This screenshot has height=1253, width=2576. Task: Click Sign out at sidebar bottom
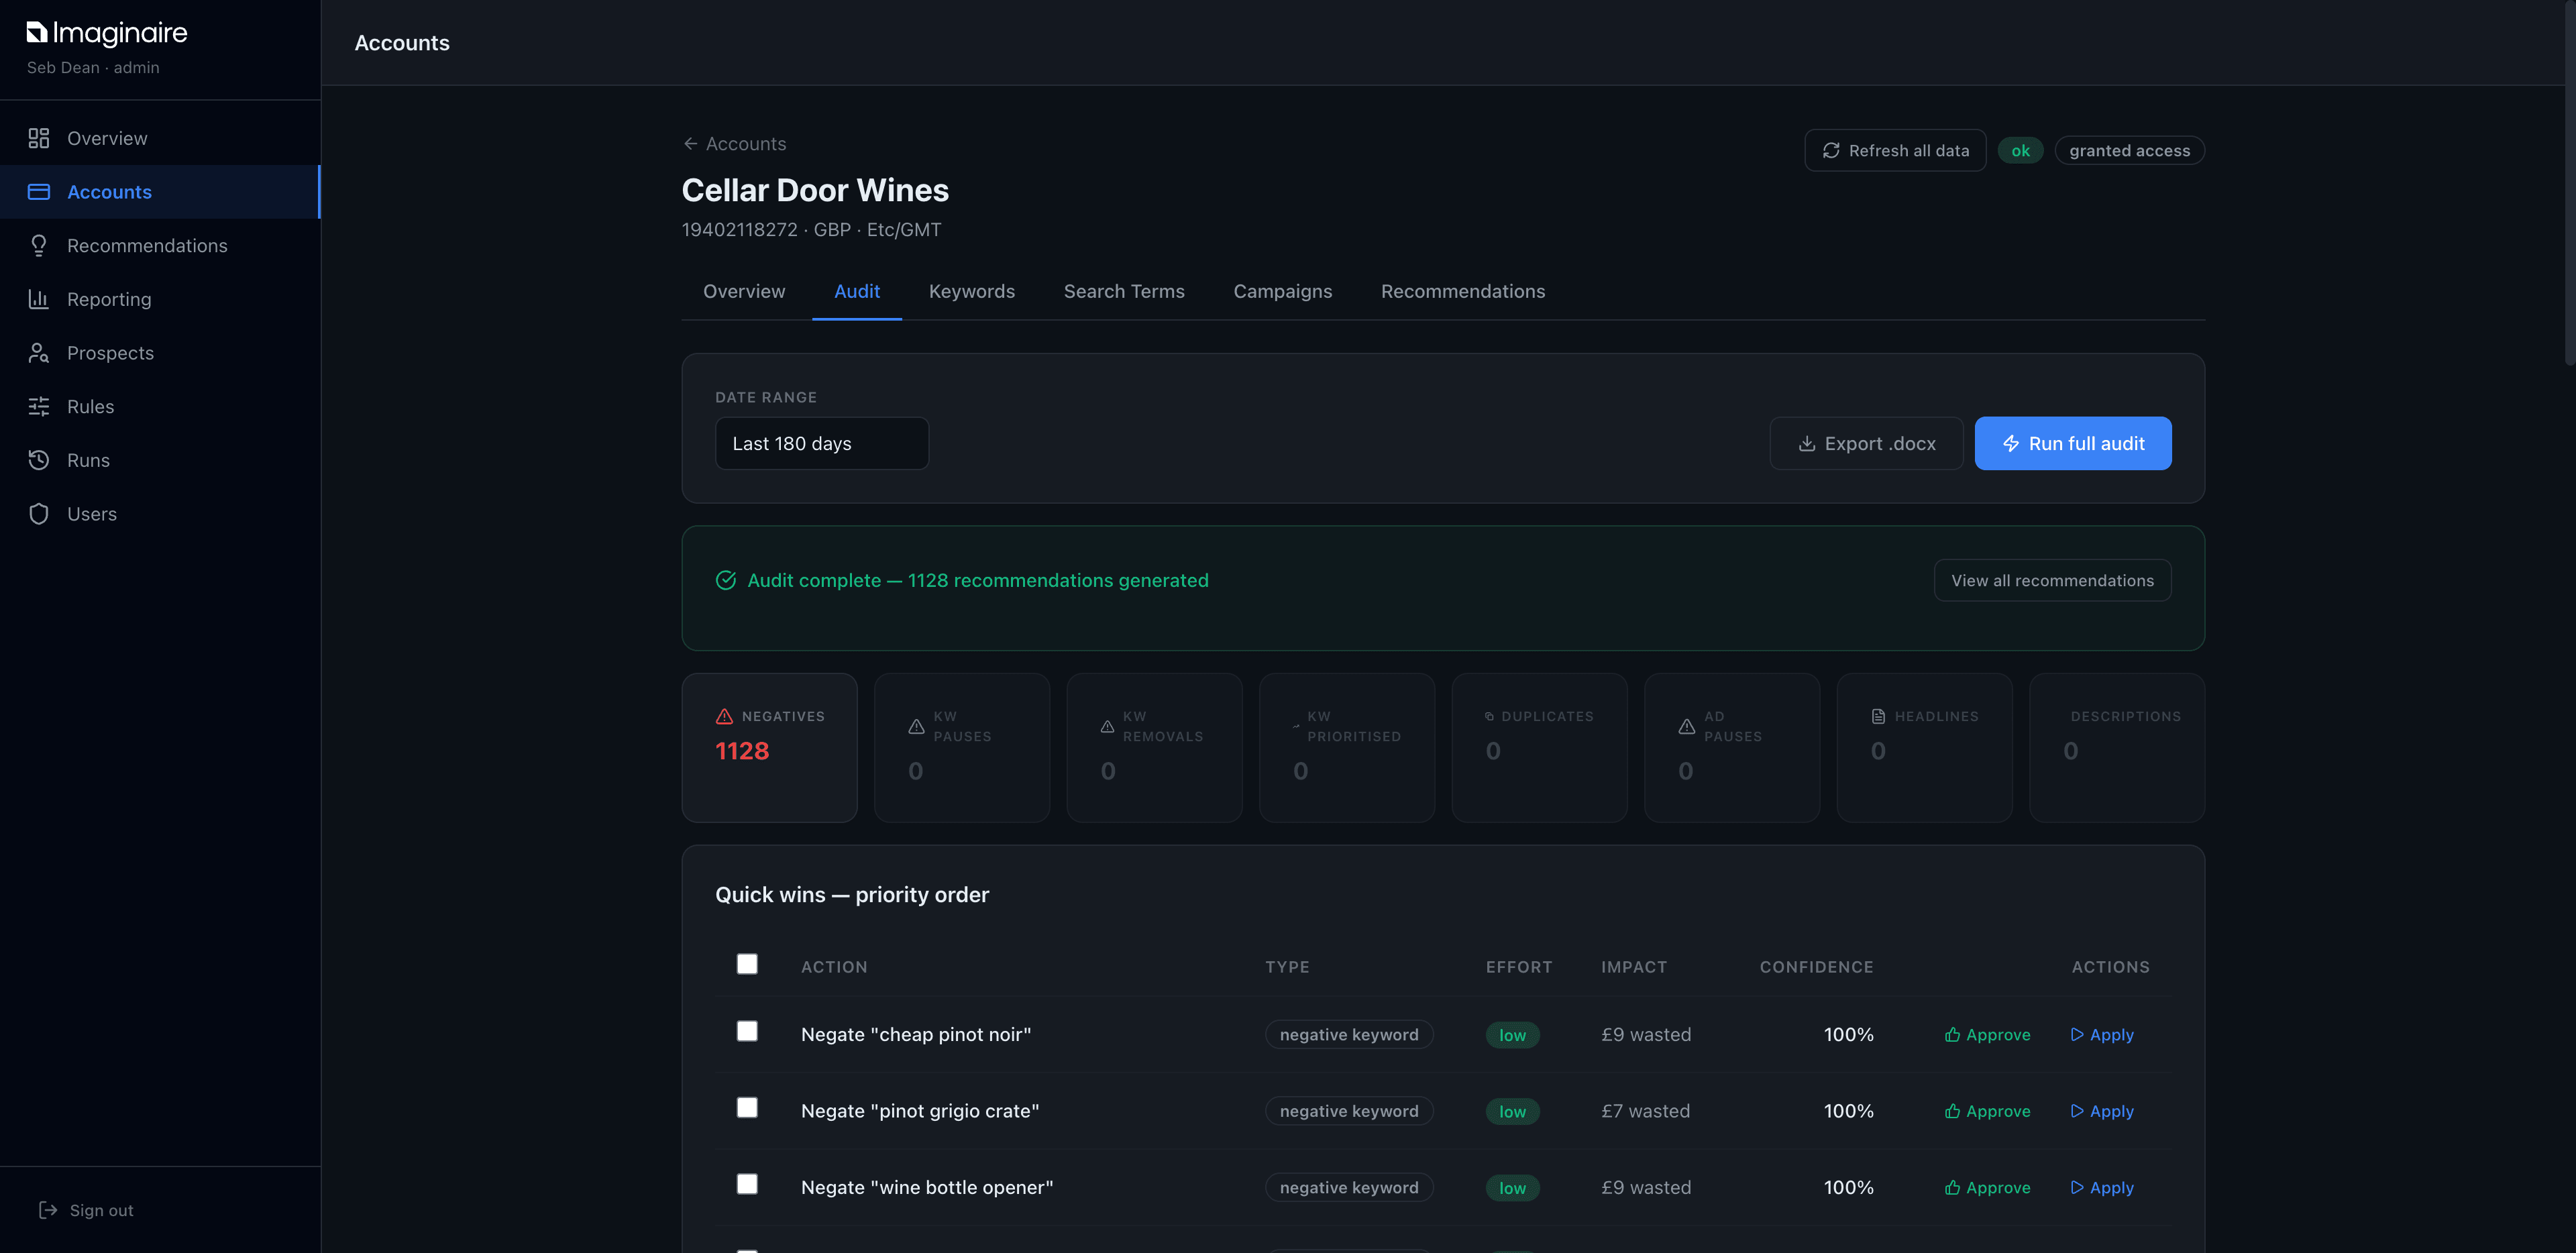(x=86, y=1210)
